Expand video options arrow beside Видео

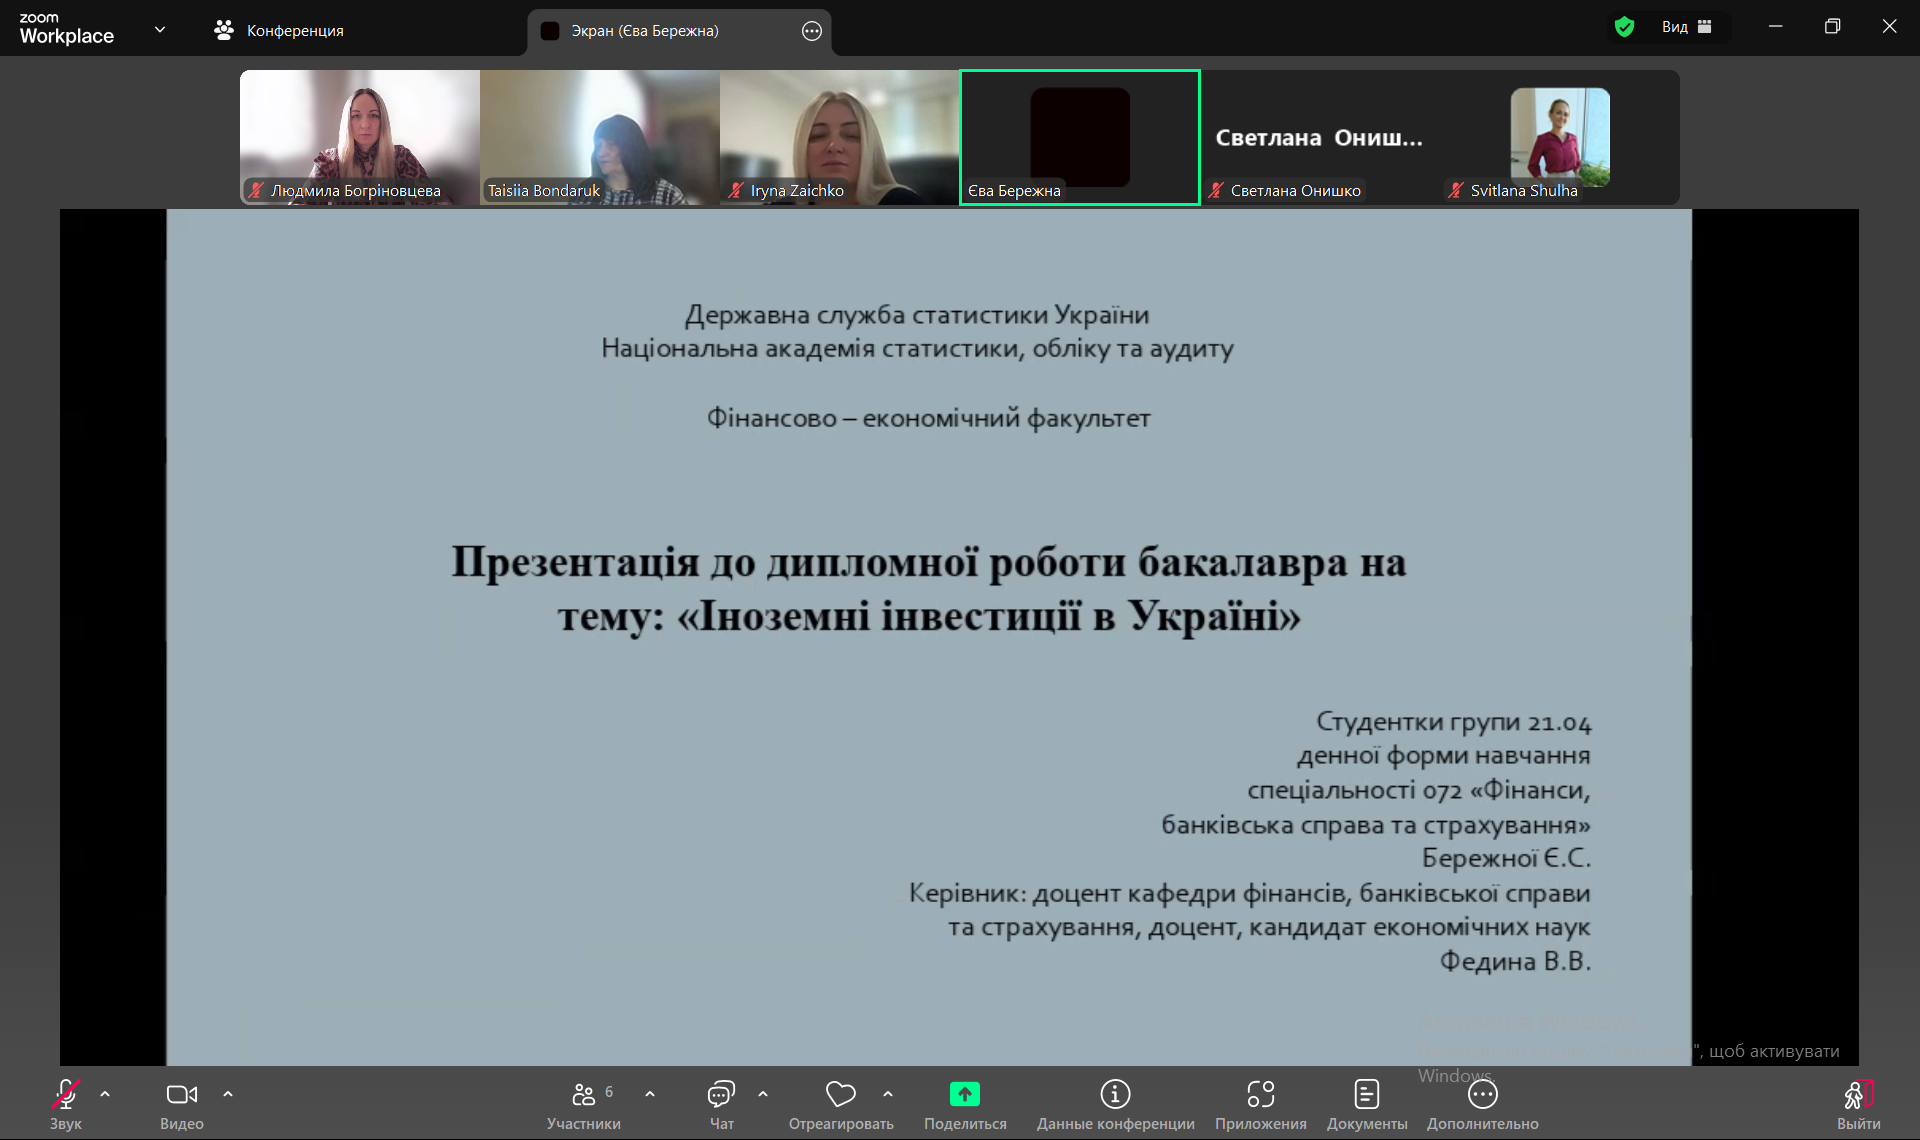[228, 1094]
